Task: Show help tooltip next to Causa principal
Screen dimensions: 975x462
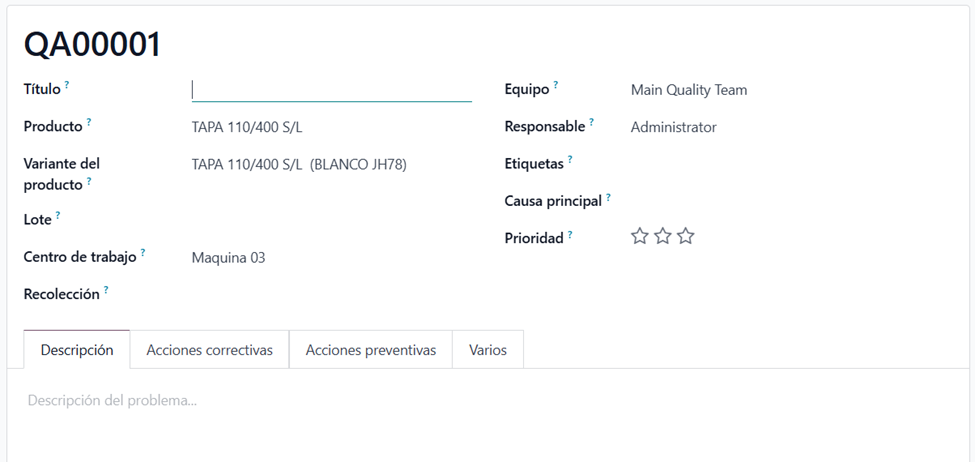Action: pyautogui.click(x=608, y=197)
